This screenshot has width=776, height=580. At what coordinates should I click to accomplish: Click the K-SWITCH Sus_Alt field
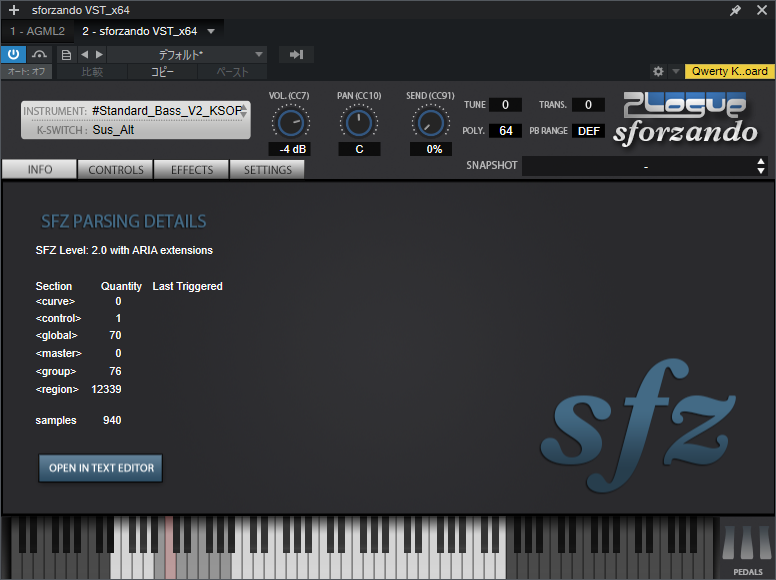tap(135, 130)
